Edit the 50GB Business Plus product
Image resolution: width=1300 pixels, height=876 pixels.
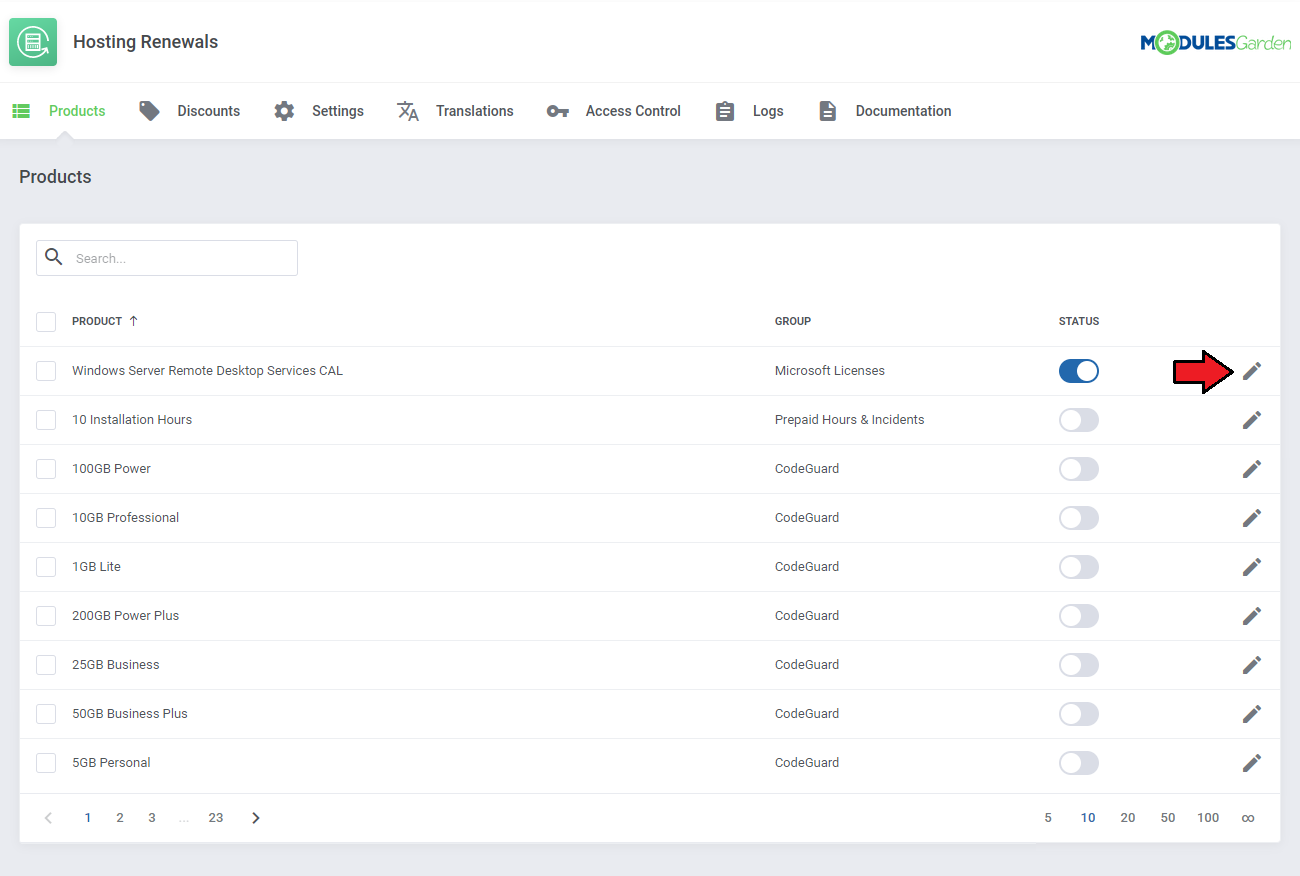1252,714
